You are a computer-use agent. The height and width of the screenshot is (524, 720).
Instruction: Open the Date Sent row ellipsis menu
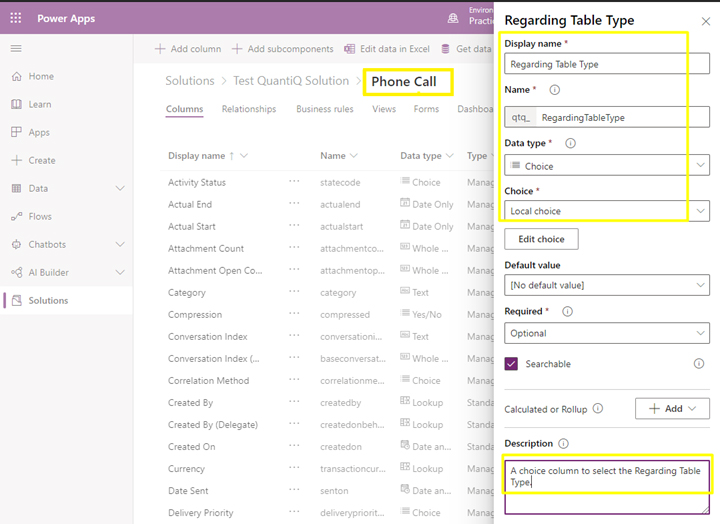[x=294, y=490]
